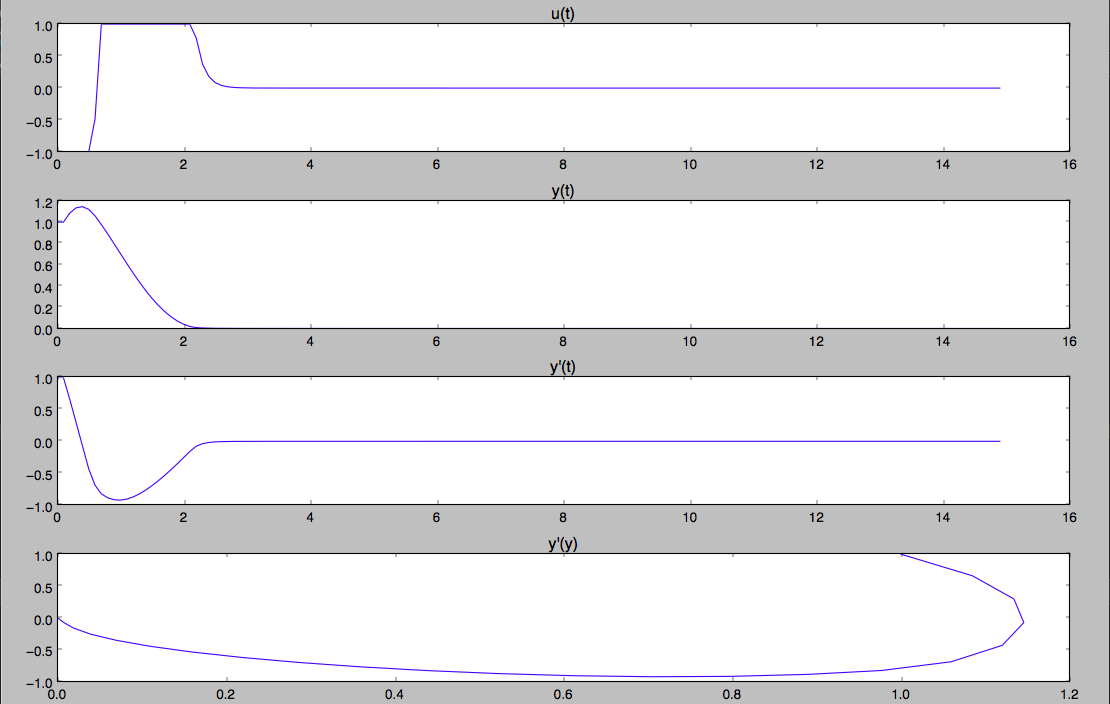Click the flat 1.0 plateau of the u(t) curve
This screenshot has width=1110, height=704.
[145, 25]
